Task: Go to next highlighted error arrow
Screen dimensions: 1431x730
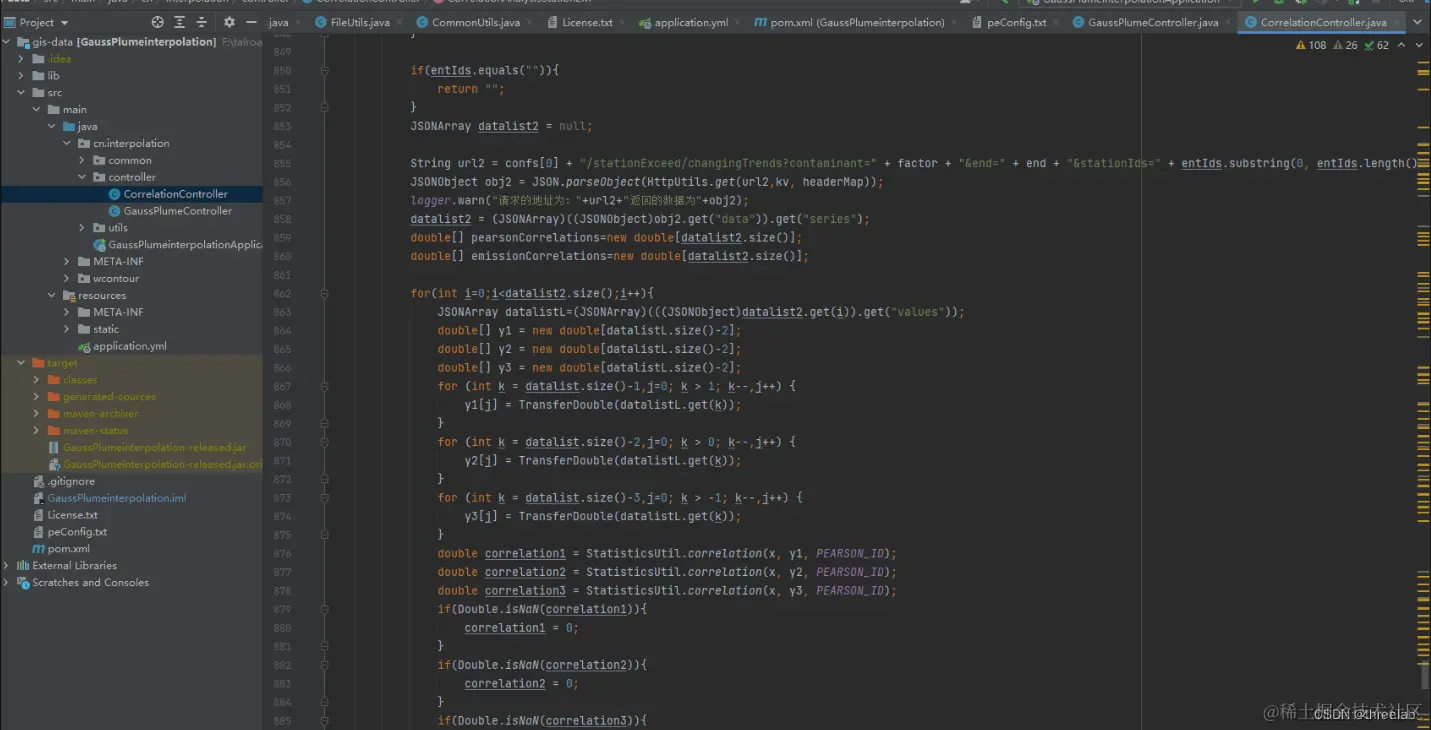Action: 1419,45
